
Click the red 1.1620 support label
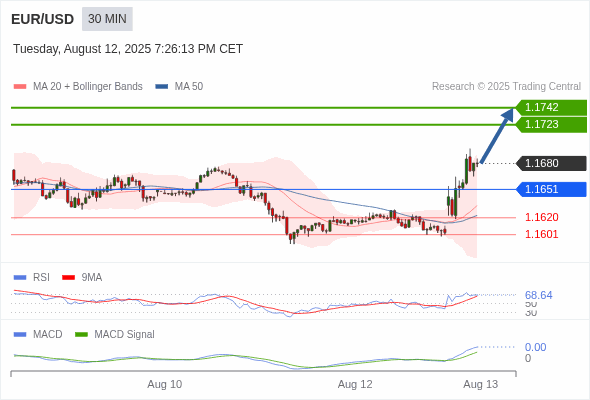[542, 217]
